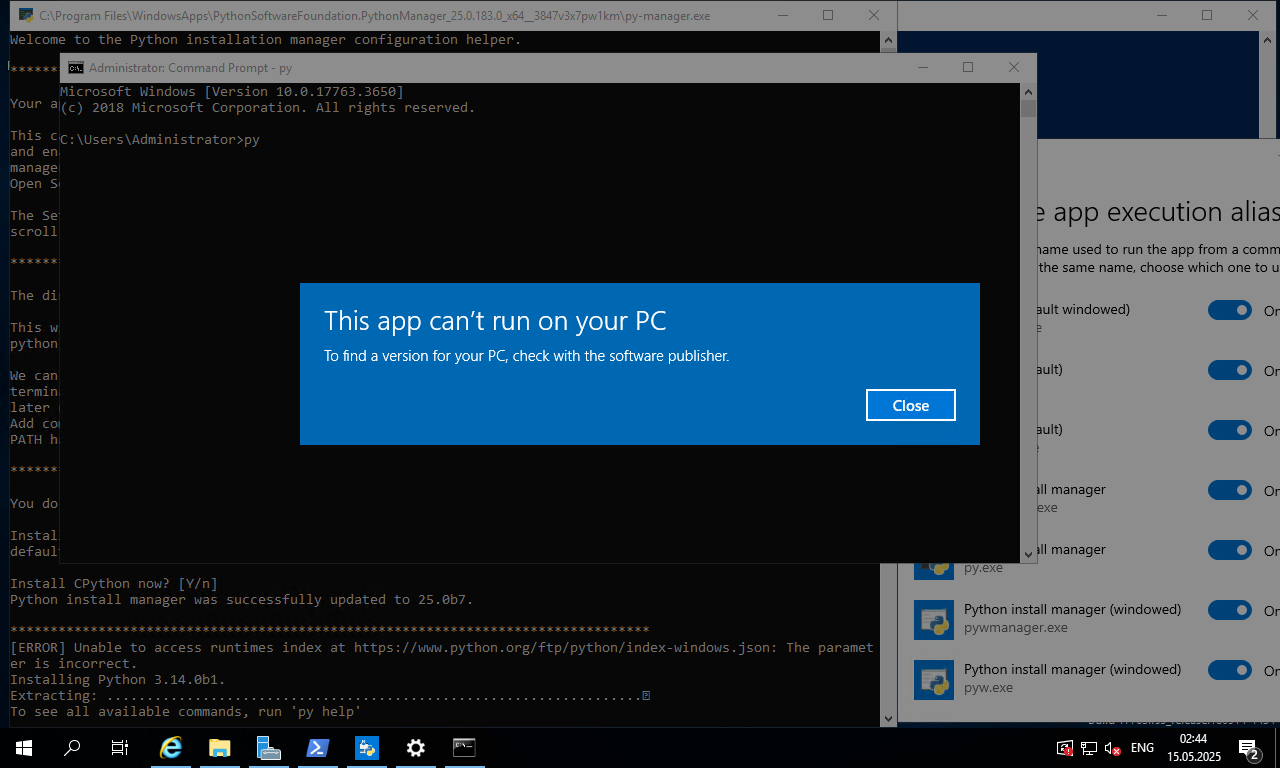This screenshot has width=1280, height=768.
Task: Switch to Command Prompt taskbar icon
Action: click(465, 747)
